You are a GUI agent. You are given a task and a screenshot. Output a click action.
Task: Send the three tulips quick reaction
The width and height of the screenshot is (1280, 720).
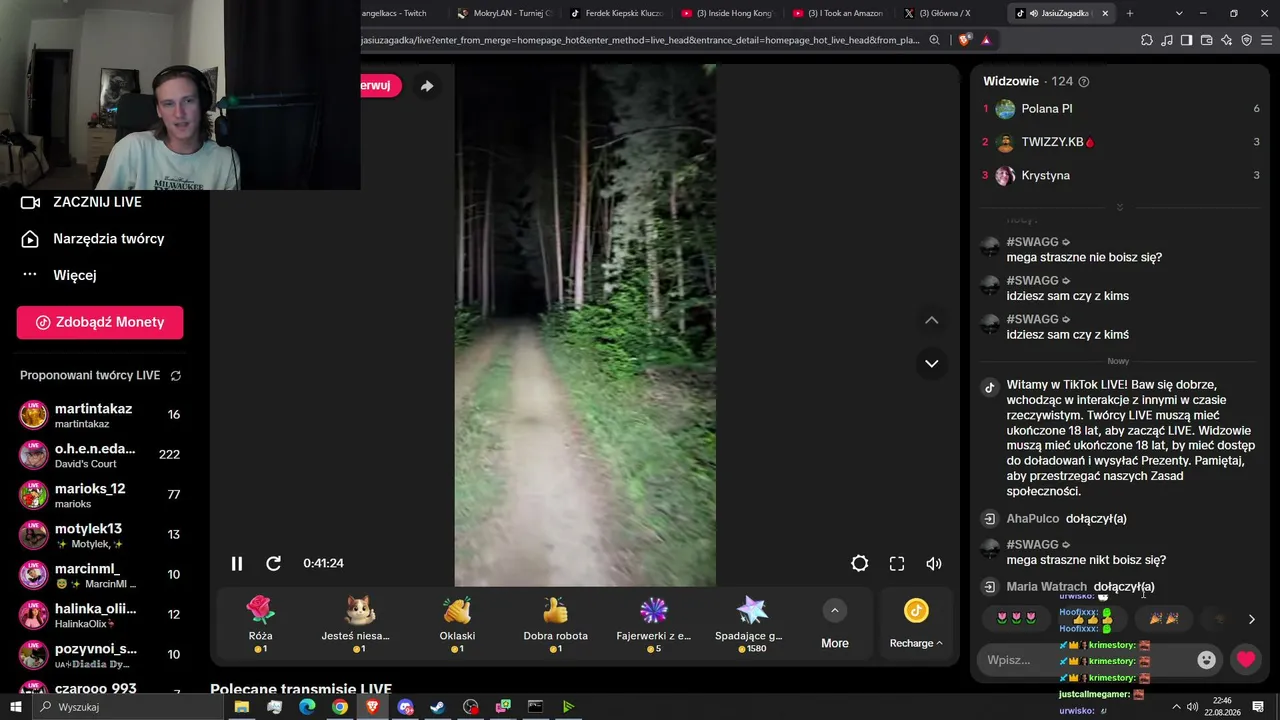pyautogui.click(x=1017, y=619)
